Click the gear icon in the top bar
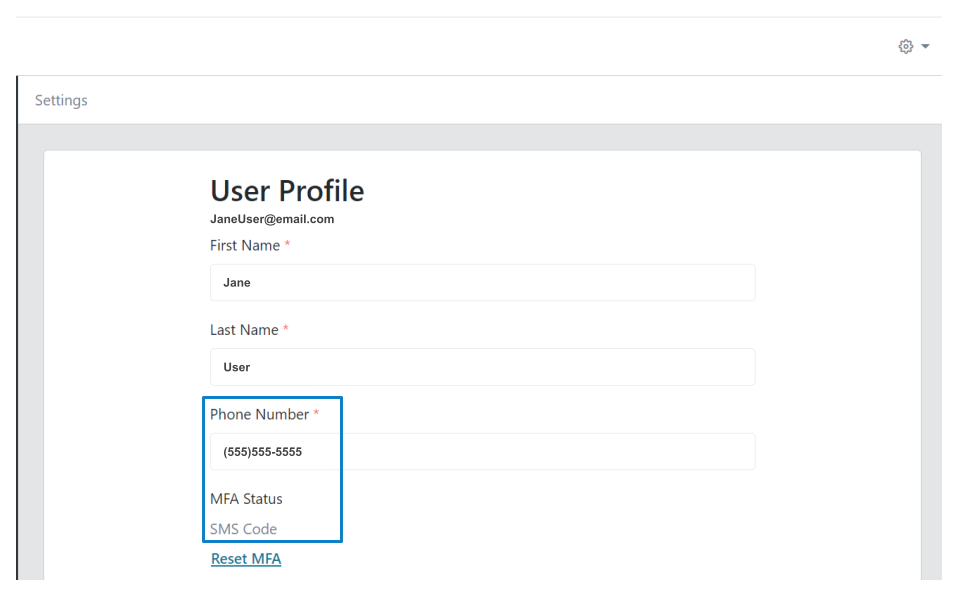 905,46
